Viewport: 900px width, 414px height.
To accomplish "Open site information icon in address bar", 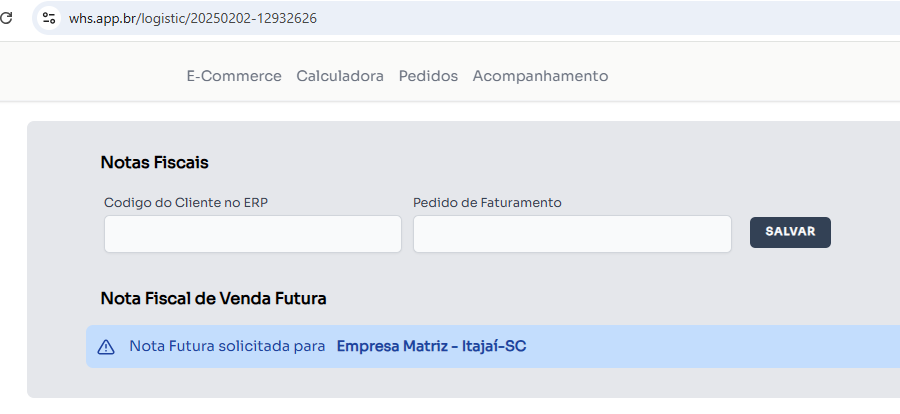I will [49, 18].
